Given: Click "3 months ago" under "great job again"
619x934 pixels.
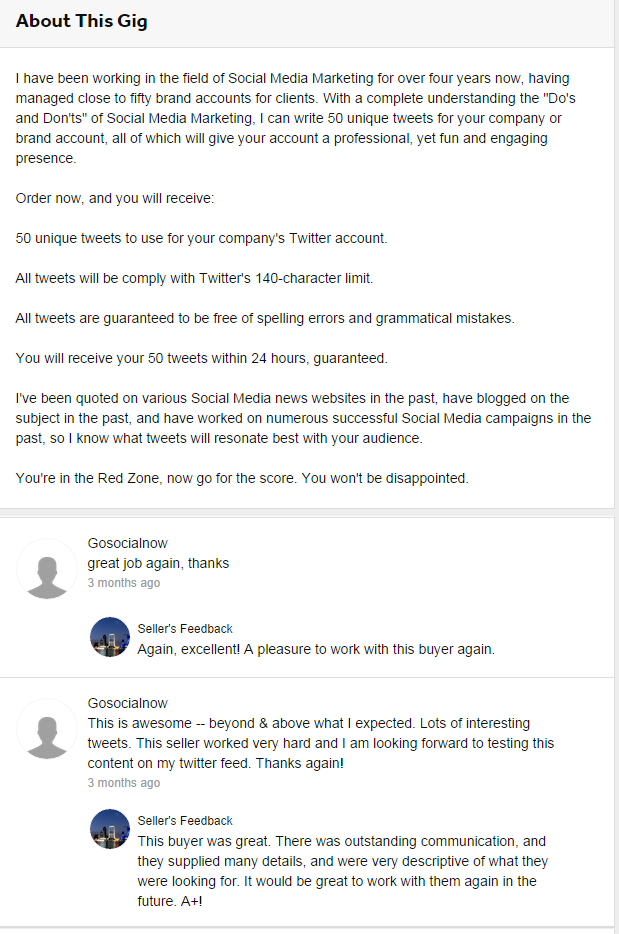Looking at the screenshot, I should tap(124, 583).
